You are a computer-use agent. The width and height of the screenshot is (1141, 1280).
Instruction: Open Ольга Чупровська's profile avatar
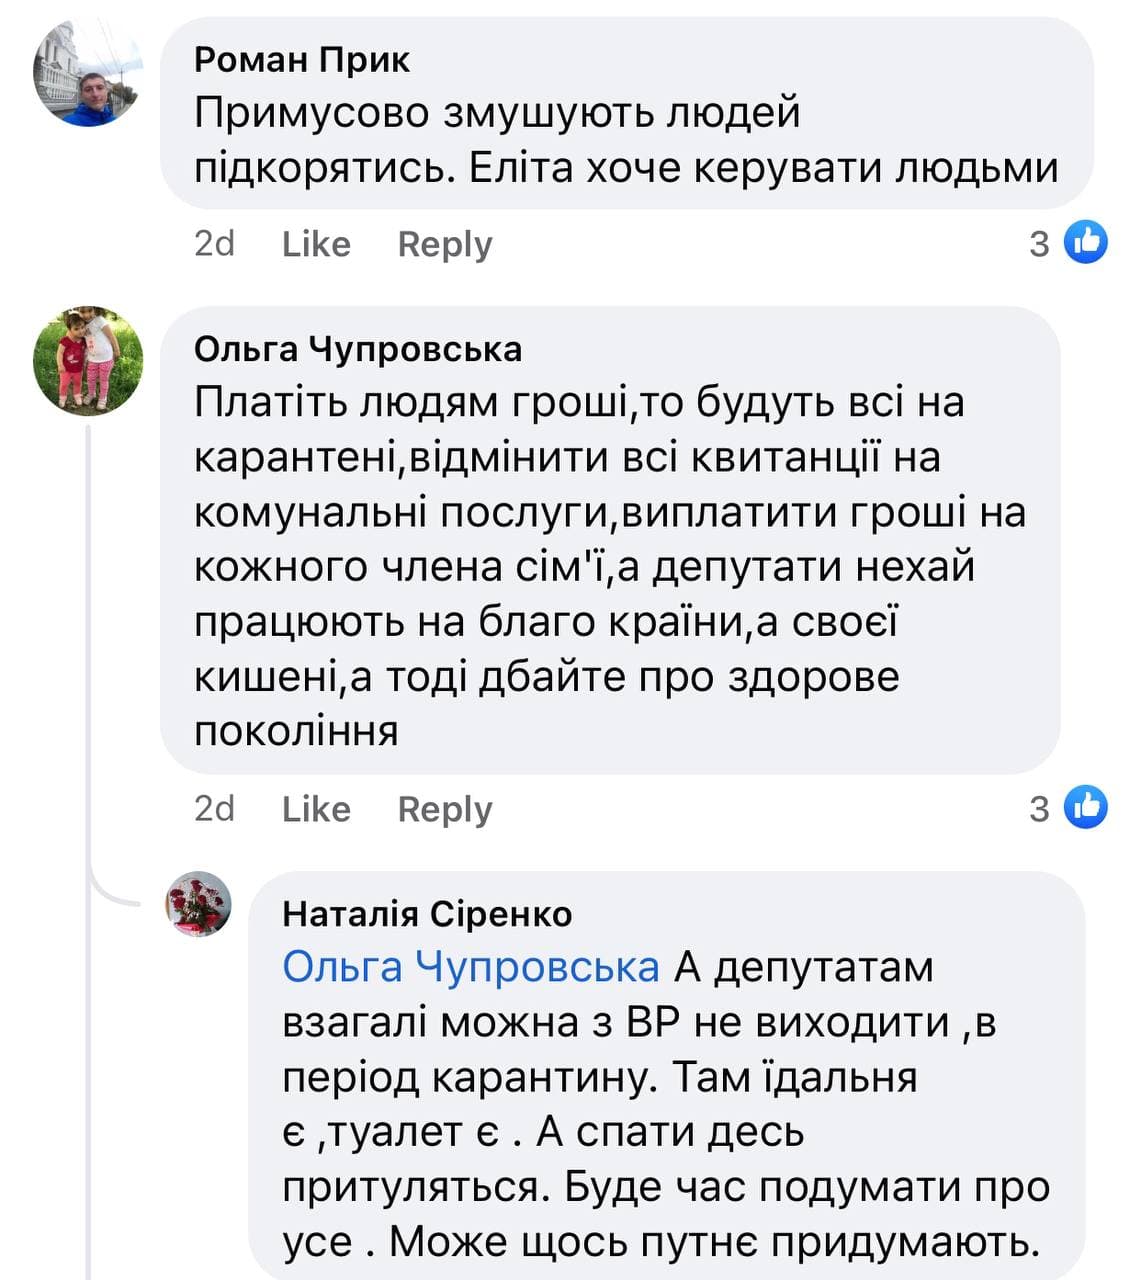tap(88, 360)
